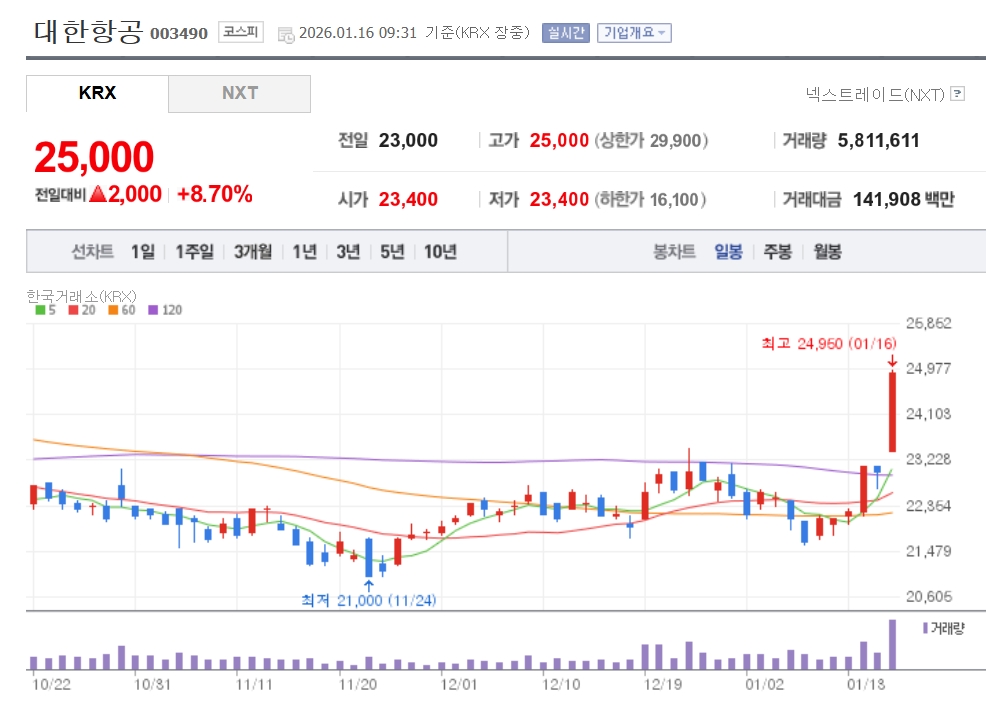Image resolution: width=986 pixels, height=720 pixels.
Task: Switch to the NXT tab
Action: click(x=240, y=93)
